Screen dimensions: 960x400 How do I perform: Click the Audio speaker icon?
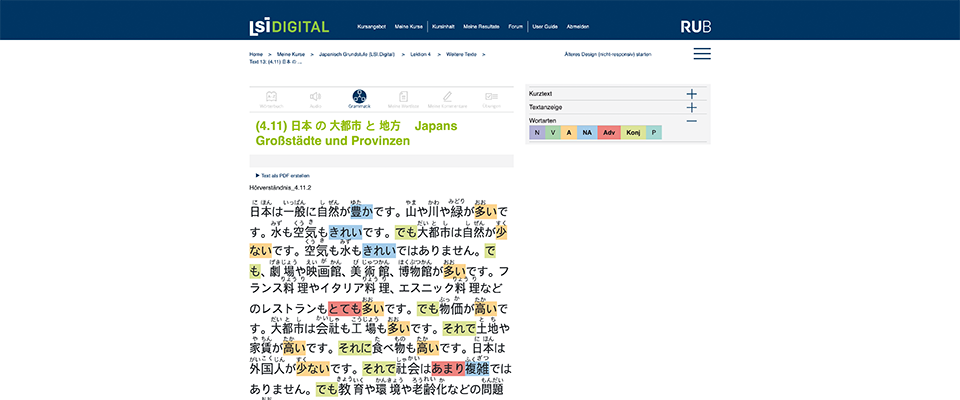pyautogui.click(x=315, y=98)
